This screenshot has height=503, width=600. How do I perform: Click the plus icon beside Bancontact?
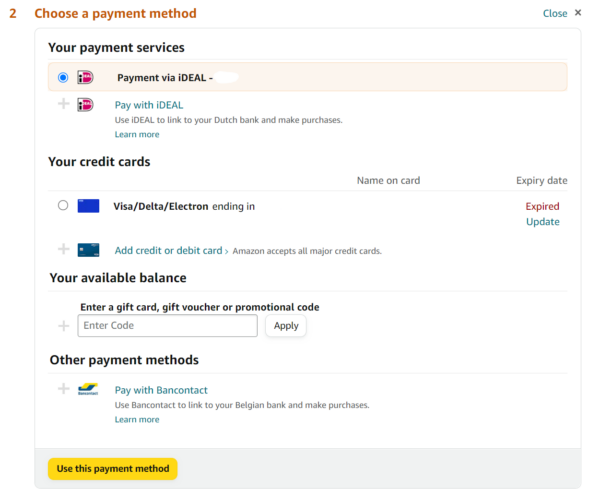(64, 389)
